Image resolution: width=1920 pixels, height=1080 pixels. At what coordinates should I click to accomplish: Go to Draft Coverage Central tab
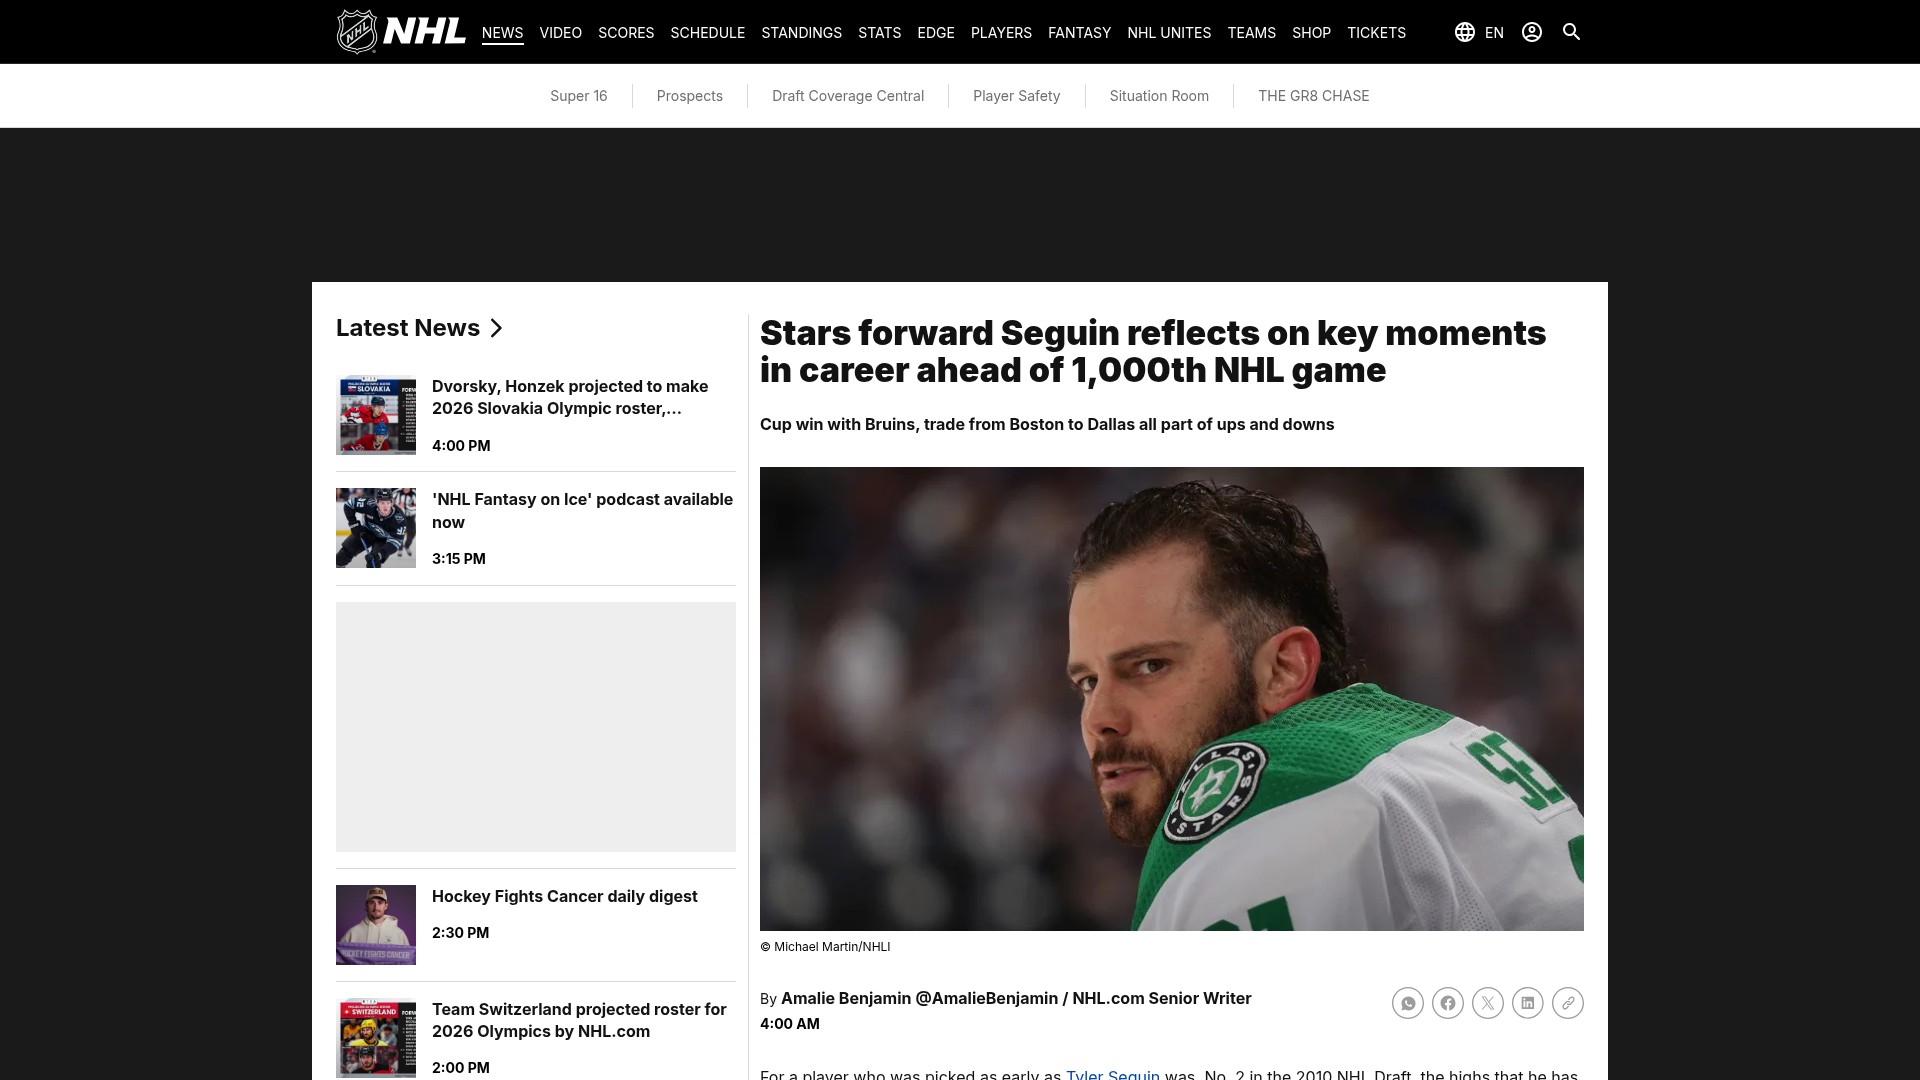[848, 96]
